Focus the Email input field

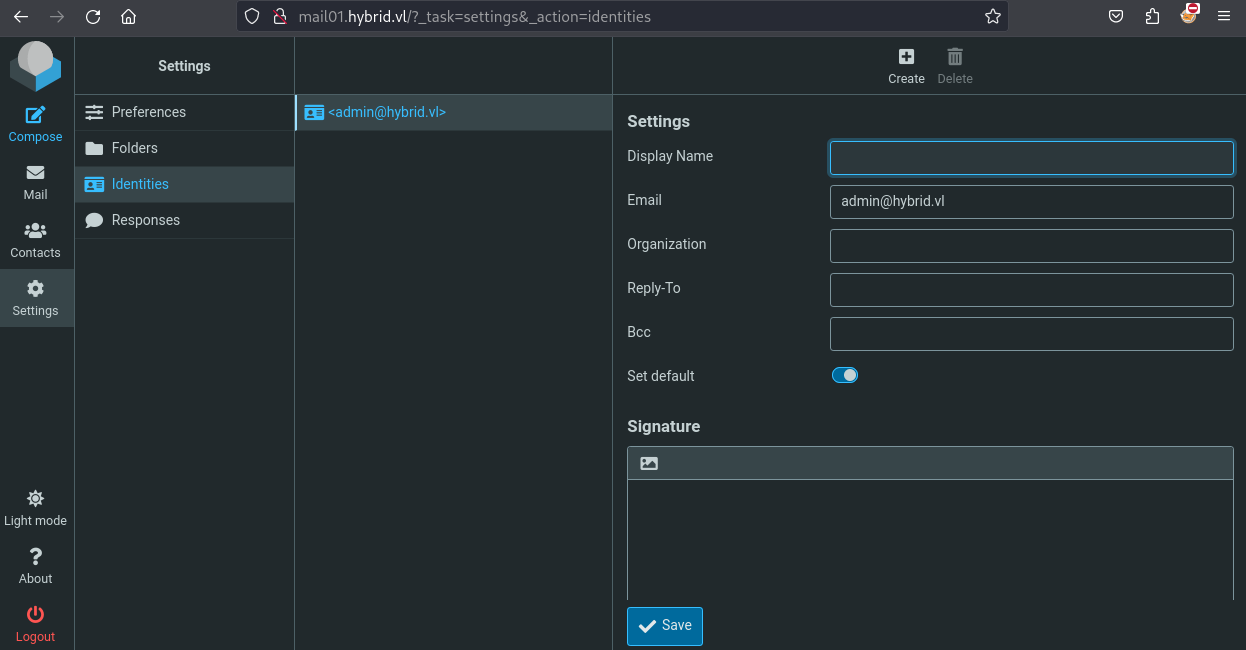(x=1032, y=201)
